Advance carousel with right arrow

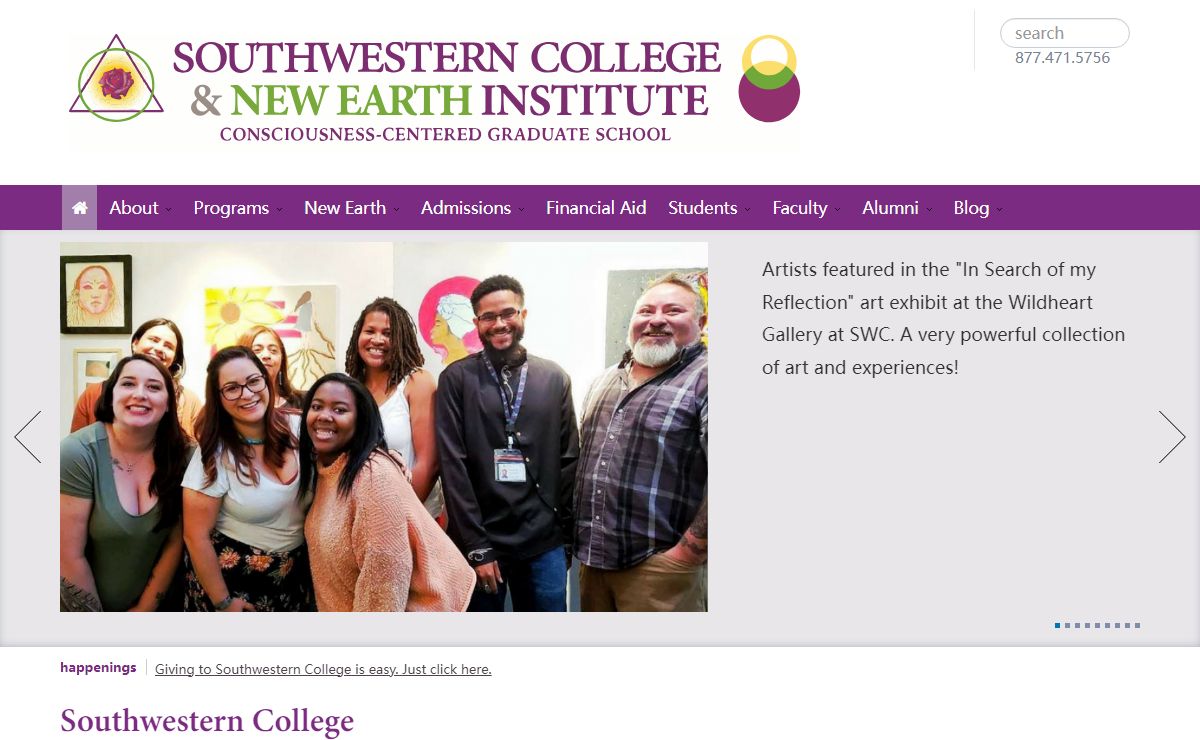(x=1172, y=437)
